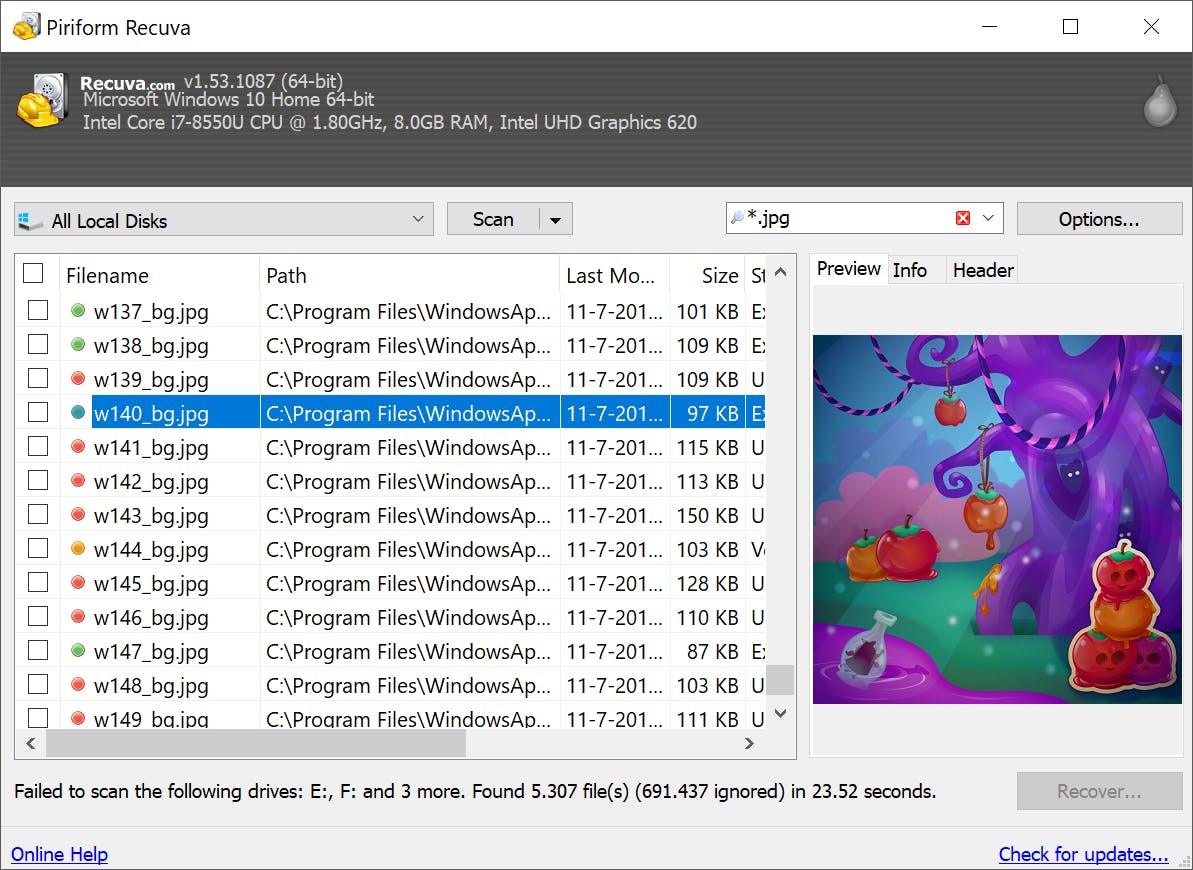Check the box for w138_bg.jpg
The width and height of the screenshot is (1193, 870).
click(x=38, y=345)
